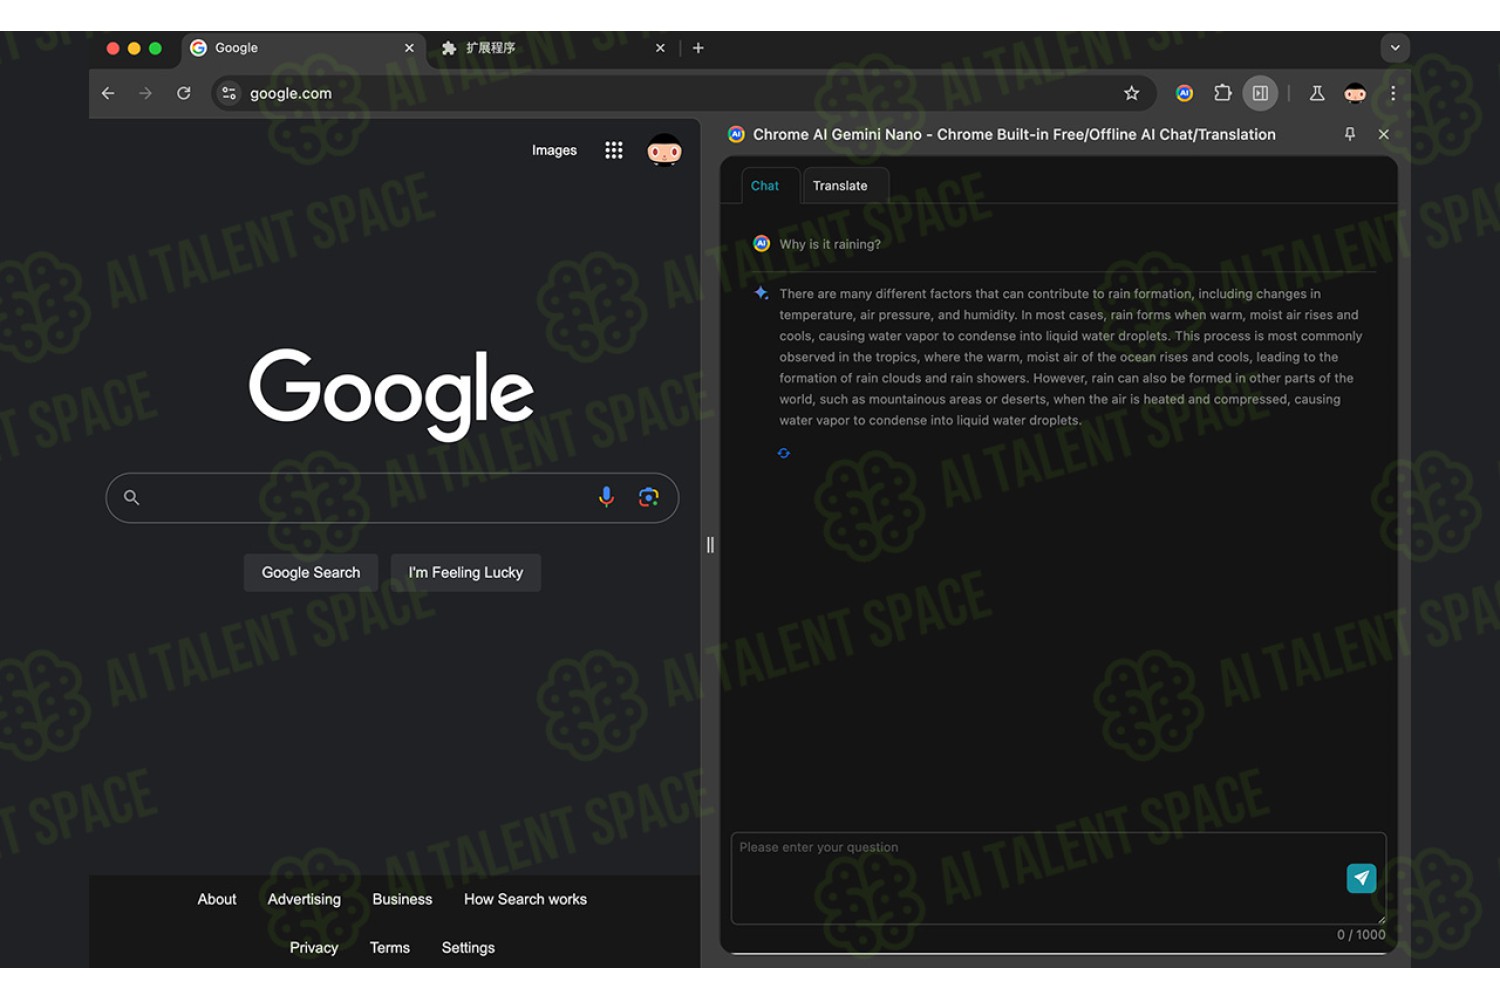The width and height of the screenshot is (1500, 1000).
Task: Switch to the 扩展程序 tab
Action: [555, 48]
